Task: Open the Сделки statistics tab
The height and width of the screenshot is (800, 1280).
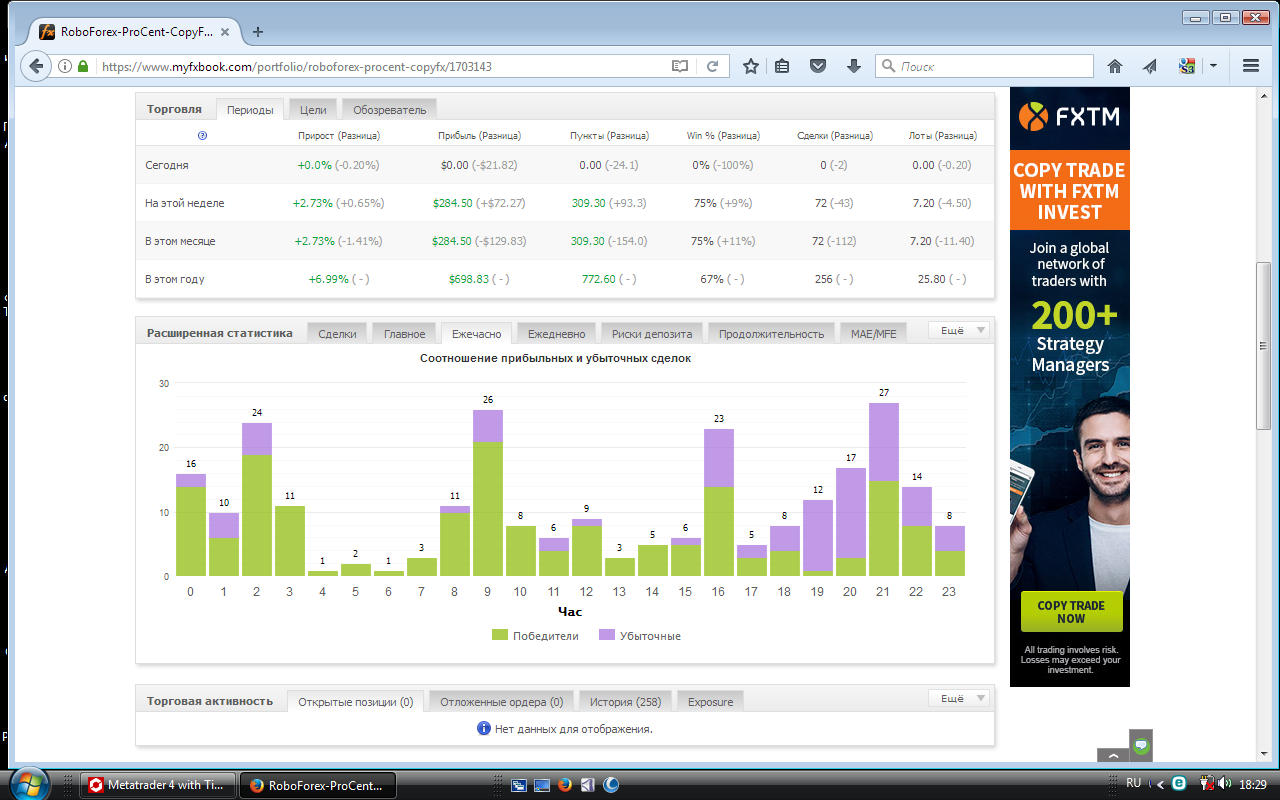Action: (x=337, y=334)
